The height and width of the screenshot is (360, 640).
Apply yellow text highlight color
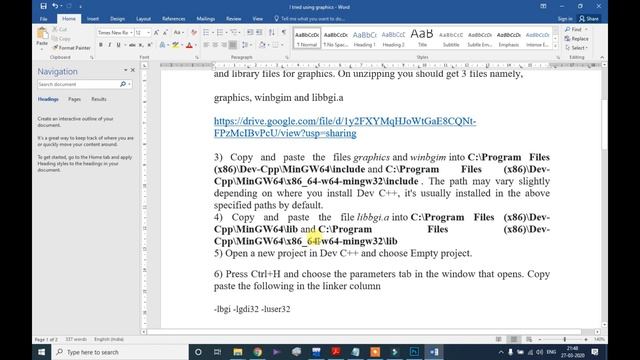click(x=176, y=45)
